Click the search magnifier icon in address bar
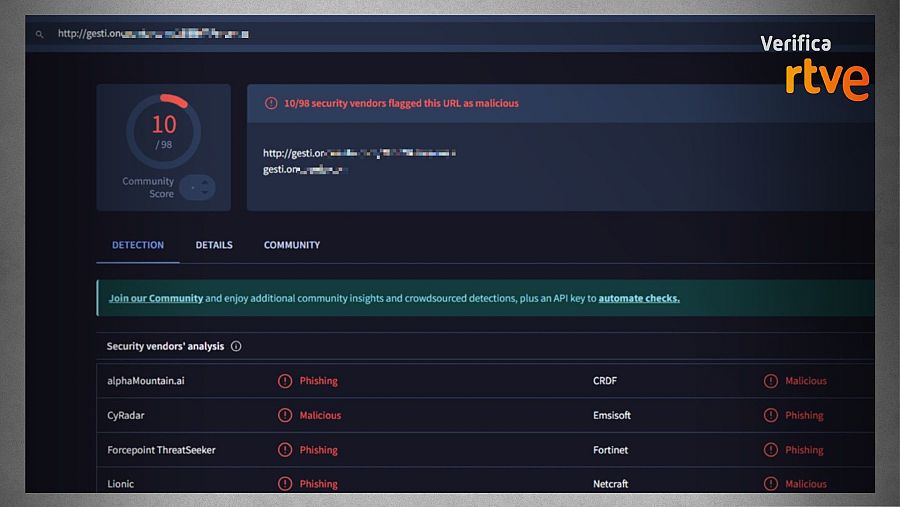Image resolution: width=900 pixels, height=507 pixels. pos(40,34)
